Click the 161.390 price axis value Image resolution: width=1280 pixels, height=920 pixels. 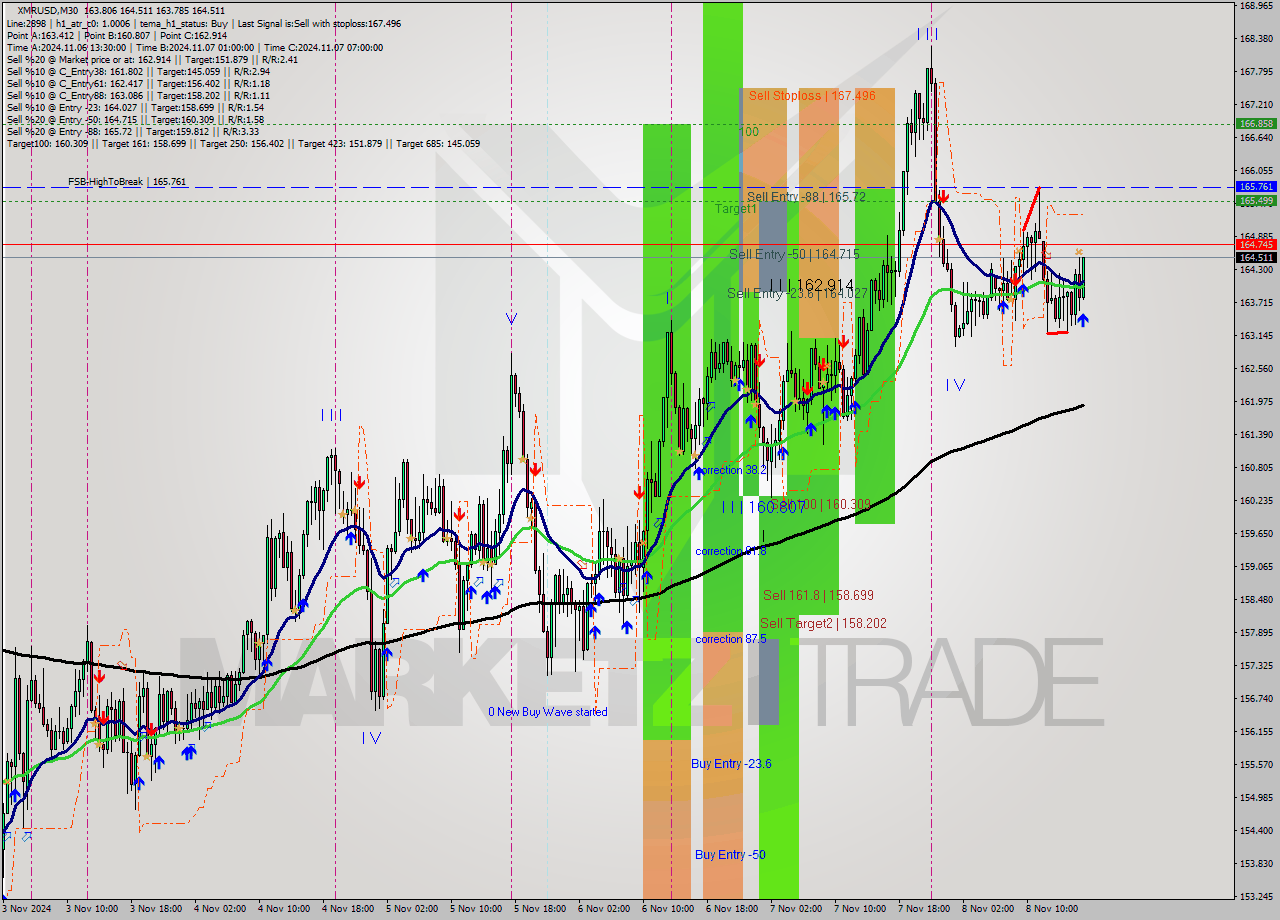click(1256, 435)
